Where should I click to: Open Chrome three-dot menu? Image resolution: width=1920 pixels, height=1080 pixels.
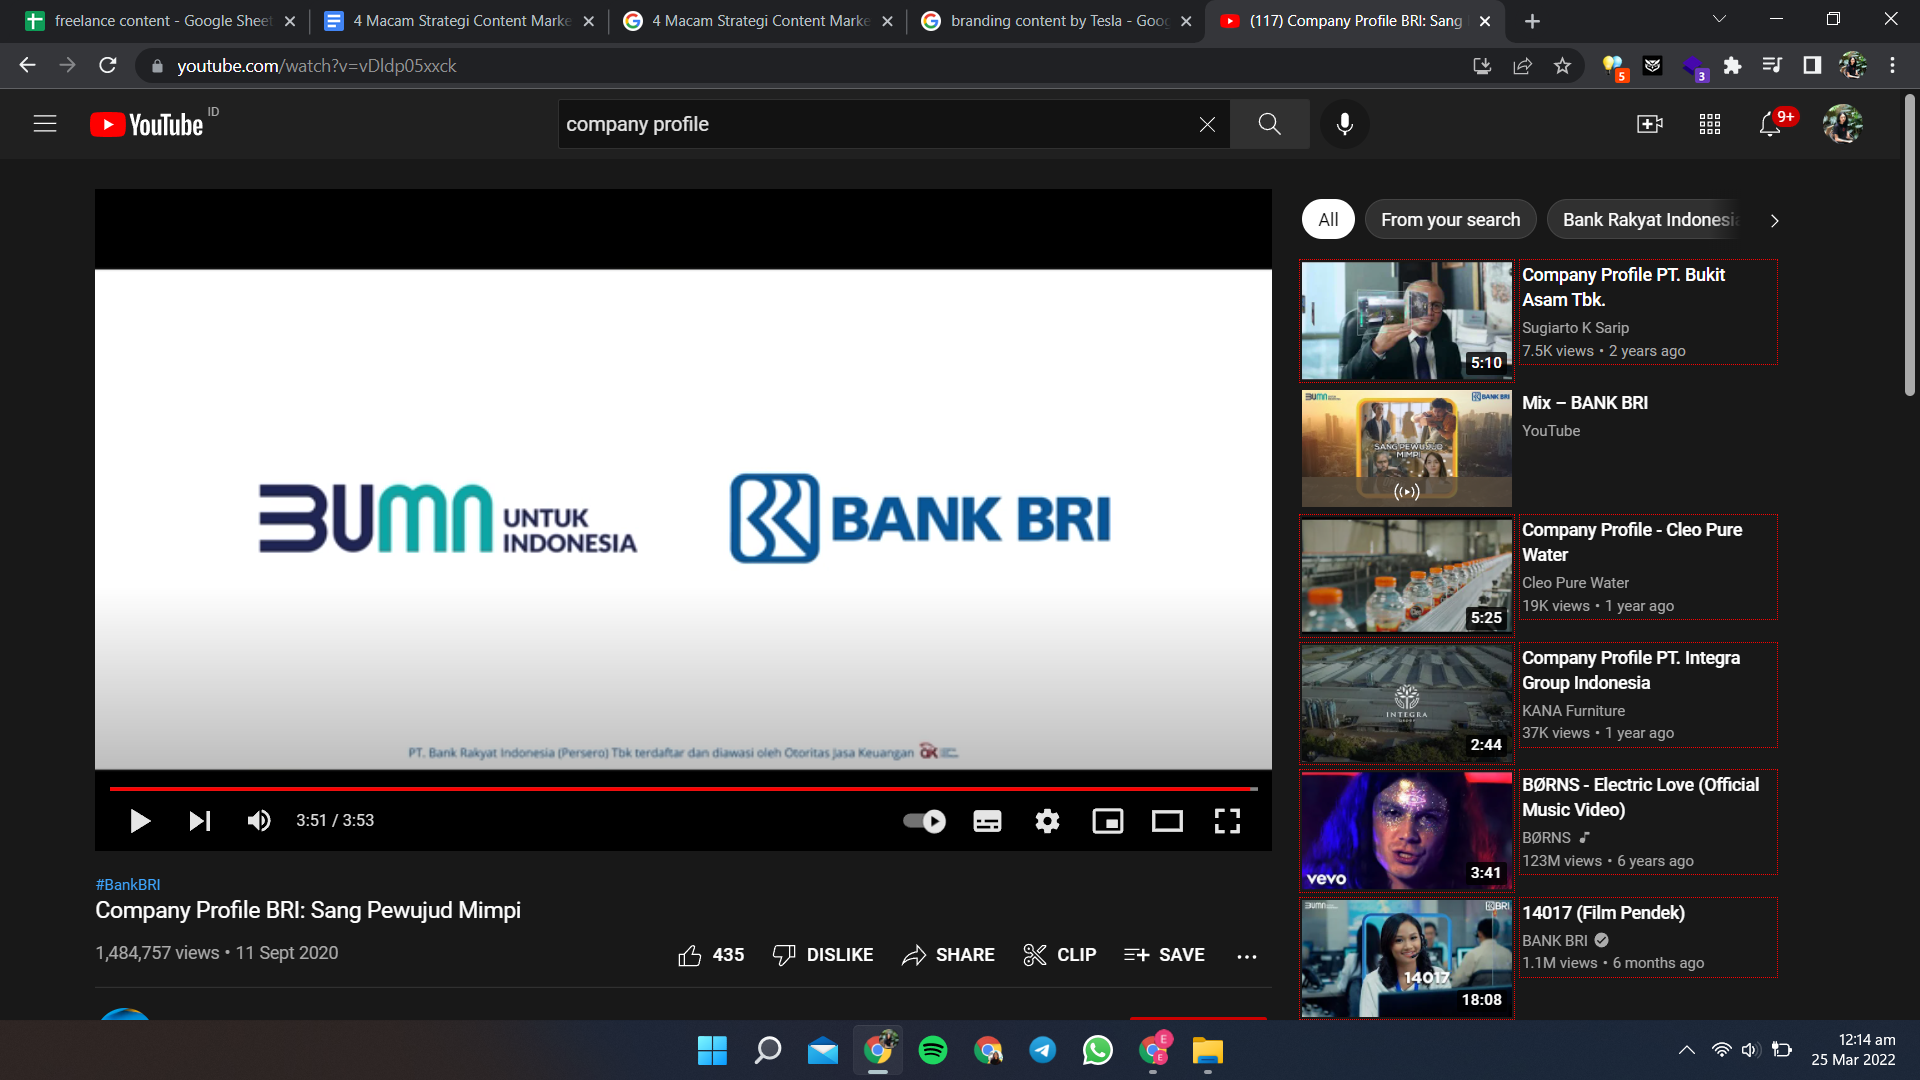click(1892, 66)
